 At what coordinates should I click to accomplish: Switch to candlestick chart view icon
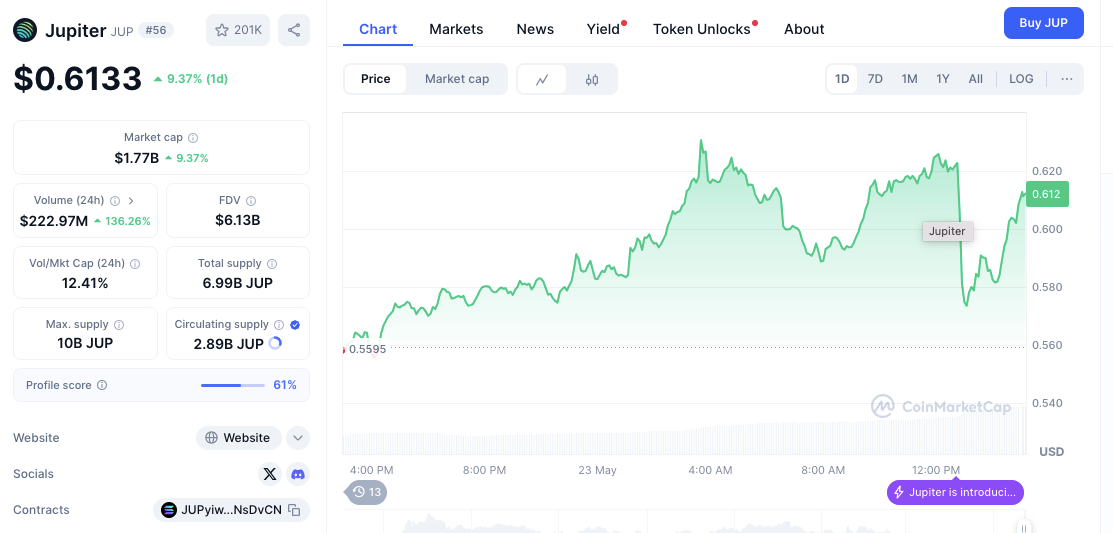tap(592, 79)
